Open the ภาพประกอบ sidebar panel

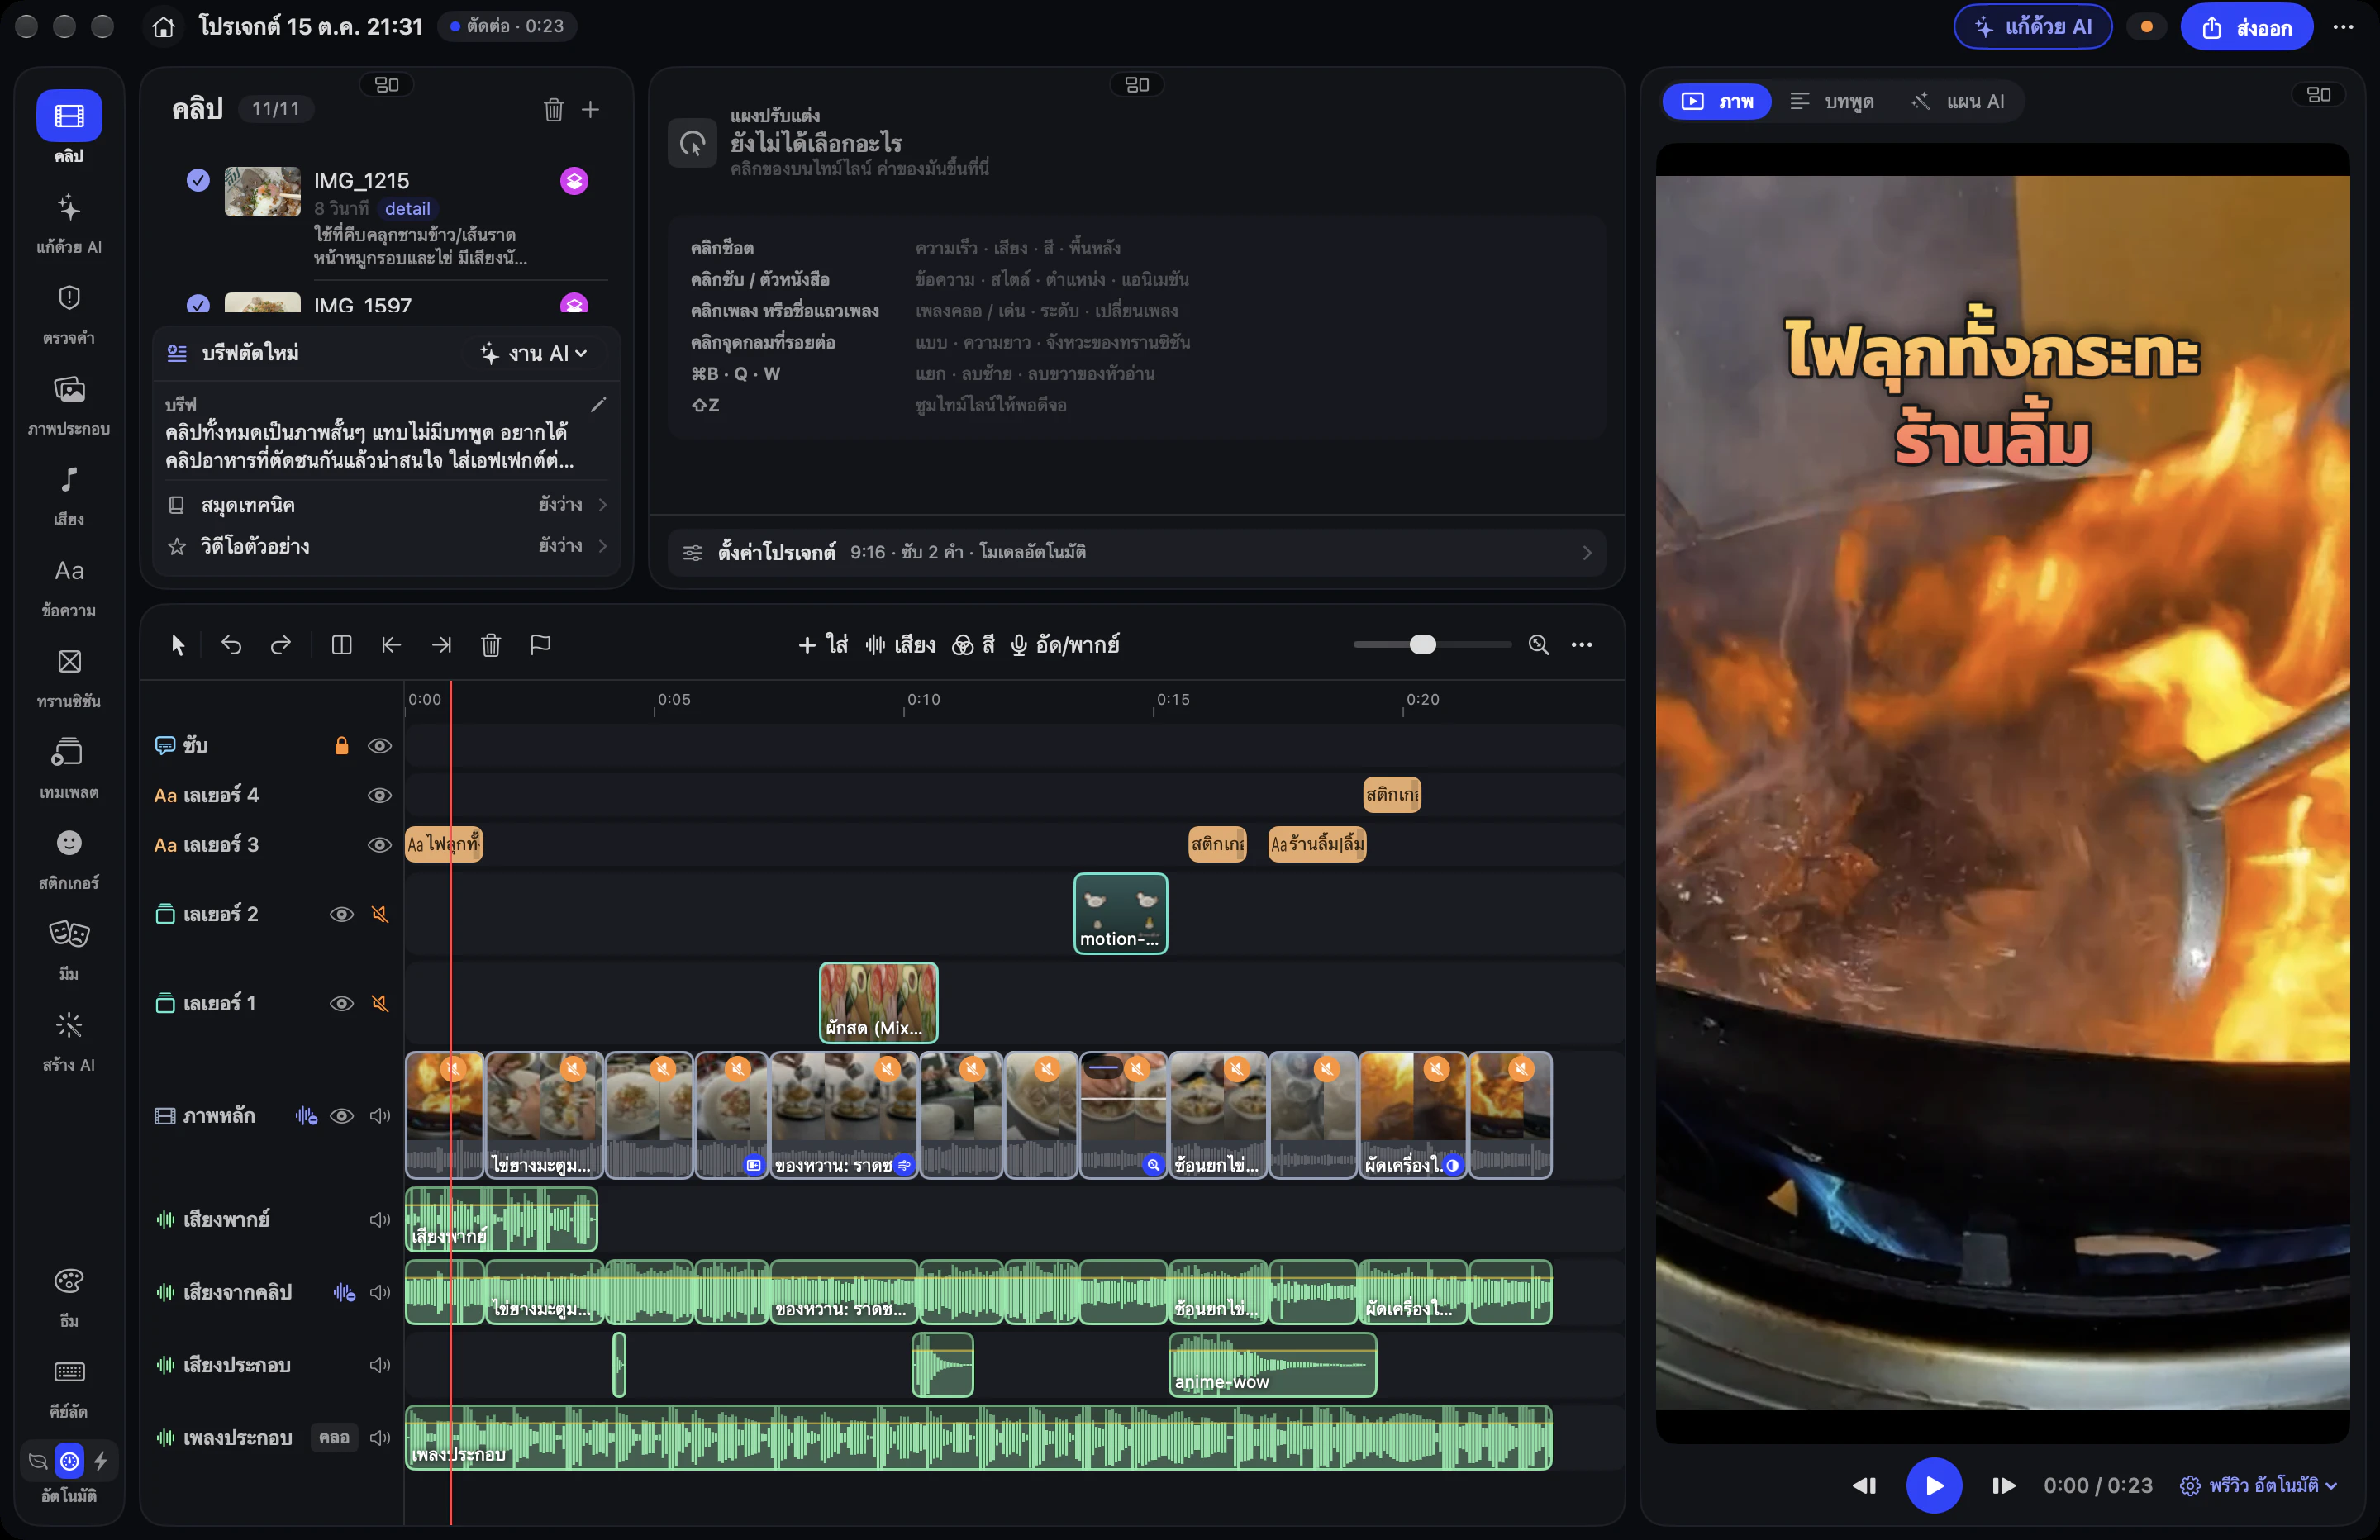click(x=69, y=405)
